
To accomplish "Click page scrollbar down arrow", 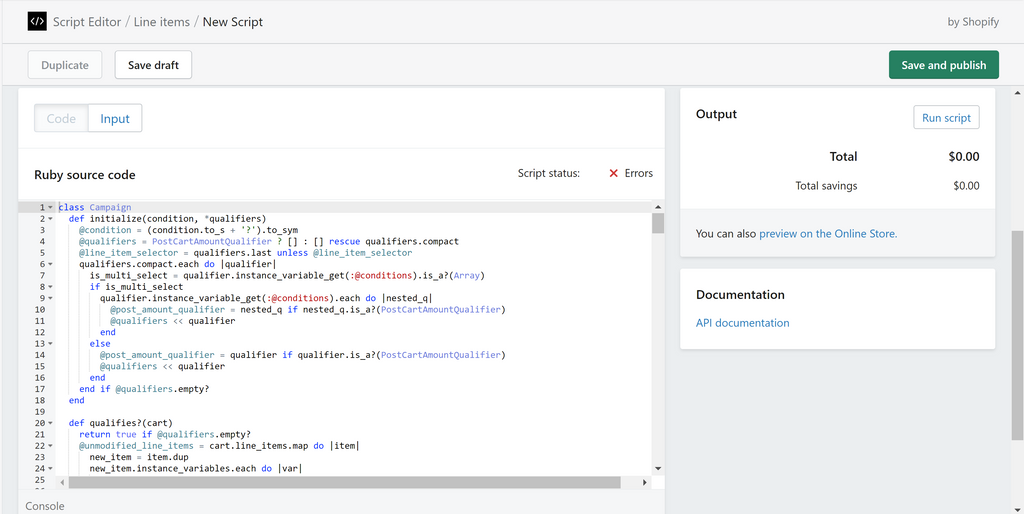I will (1017, 508).
